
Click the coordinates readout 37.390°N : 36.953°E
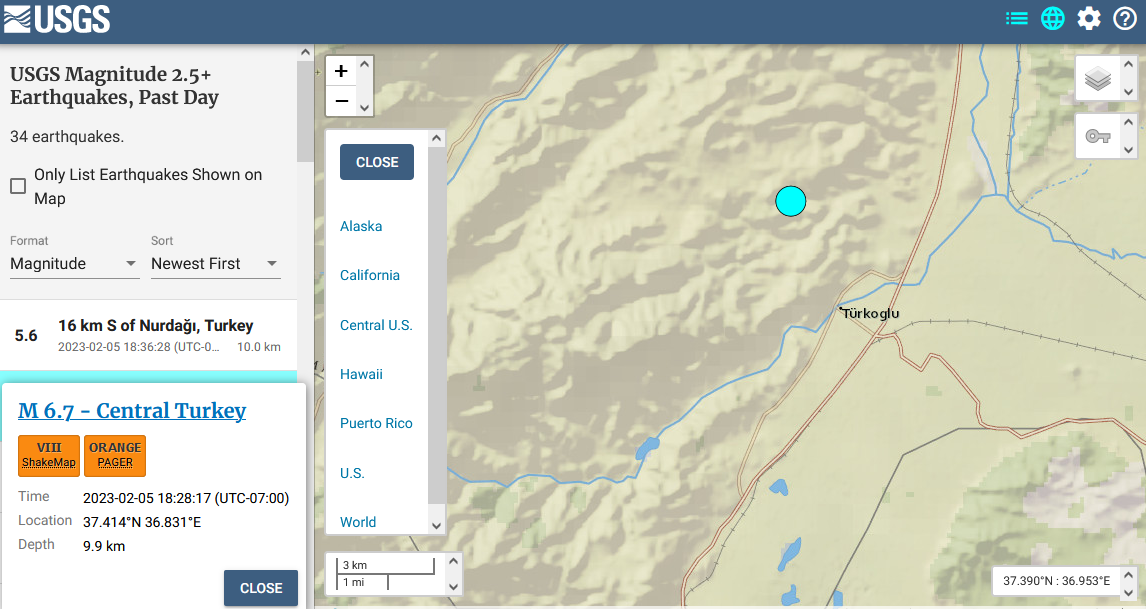tap(1056, 581)
